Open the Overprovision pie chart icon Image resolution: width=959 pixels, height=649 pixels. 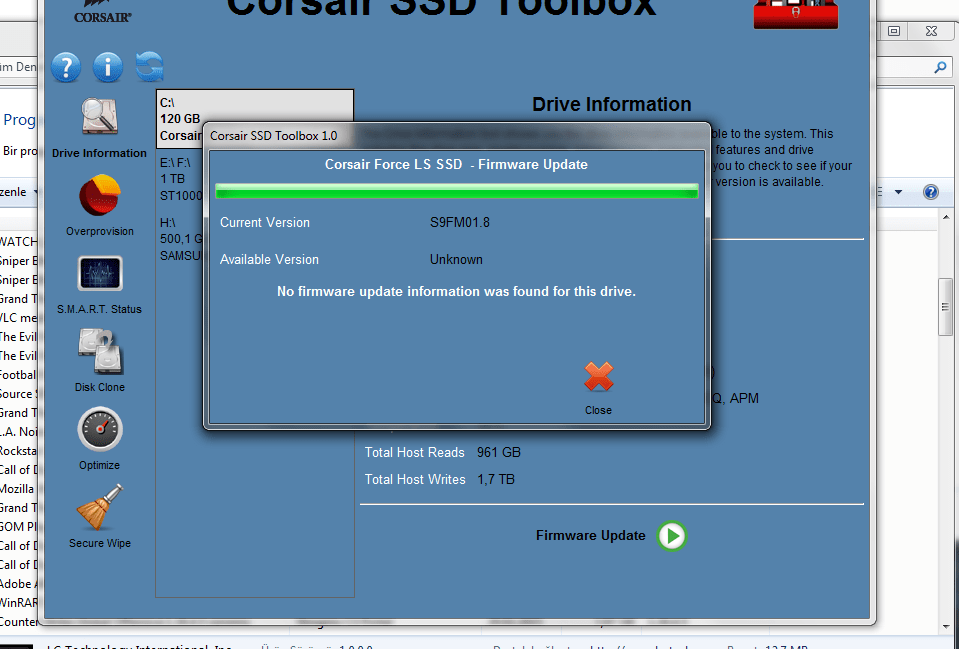[x=100, y=195]
